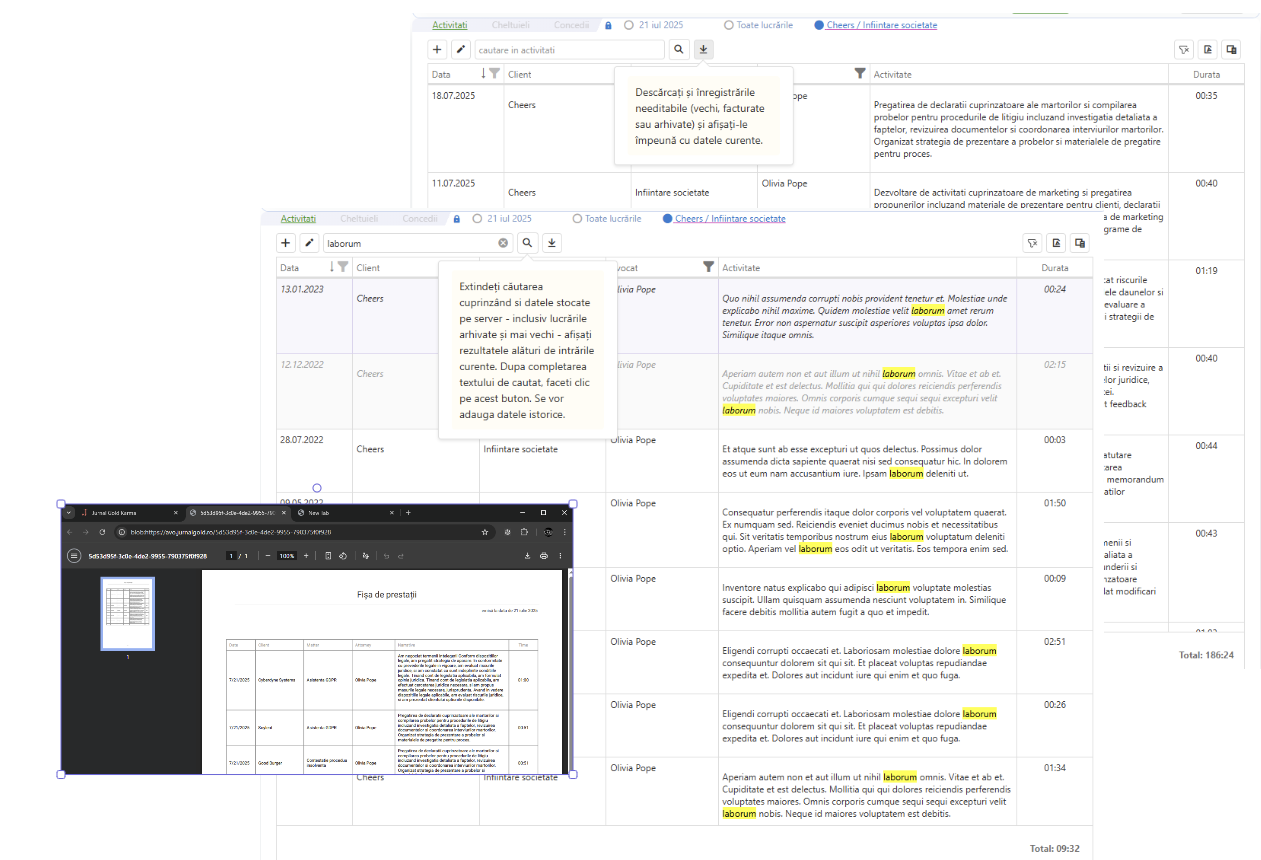This screenshot has width=1261, height=860.
Task: Click the print icon in the PDF viewer
Action: 544,556
